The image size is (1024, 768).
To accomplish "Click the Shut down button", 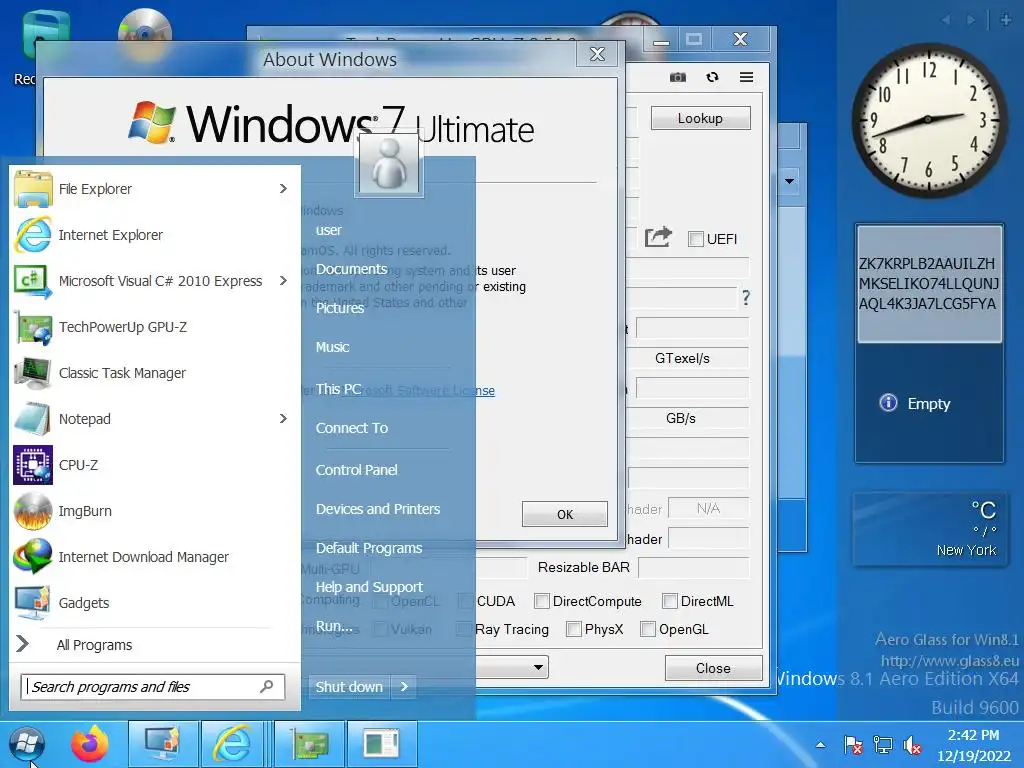I will coord(349,686).
